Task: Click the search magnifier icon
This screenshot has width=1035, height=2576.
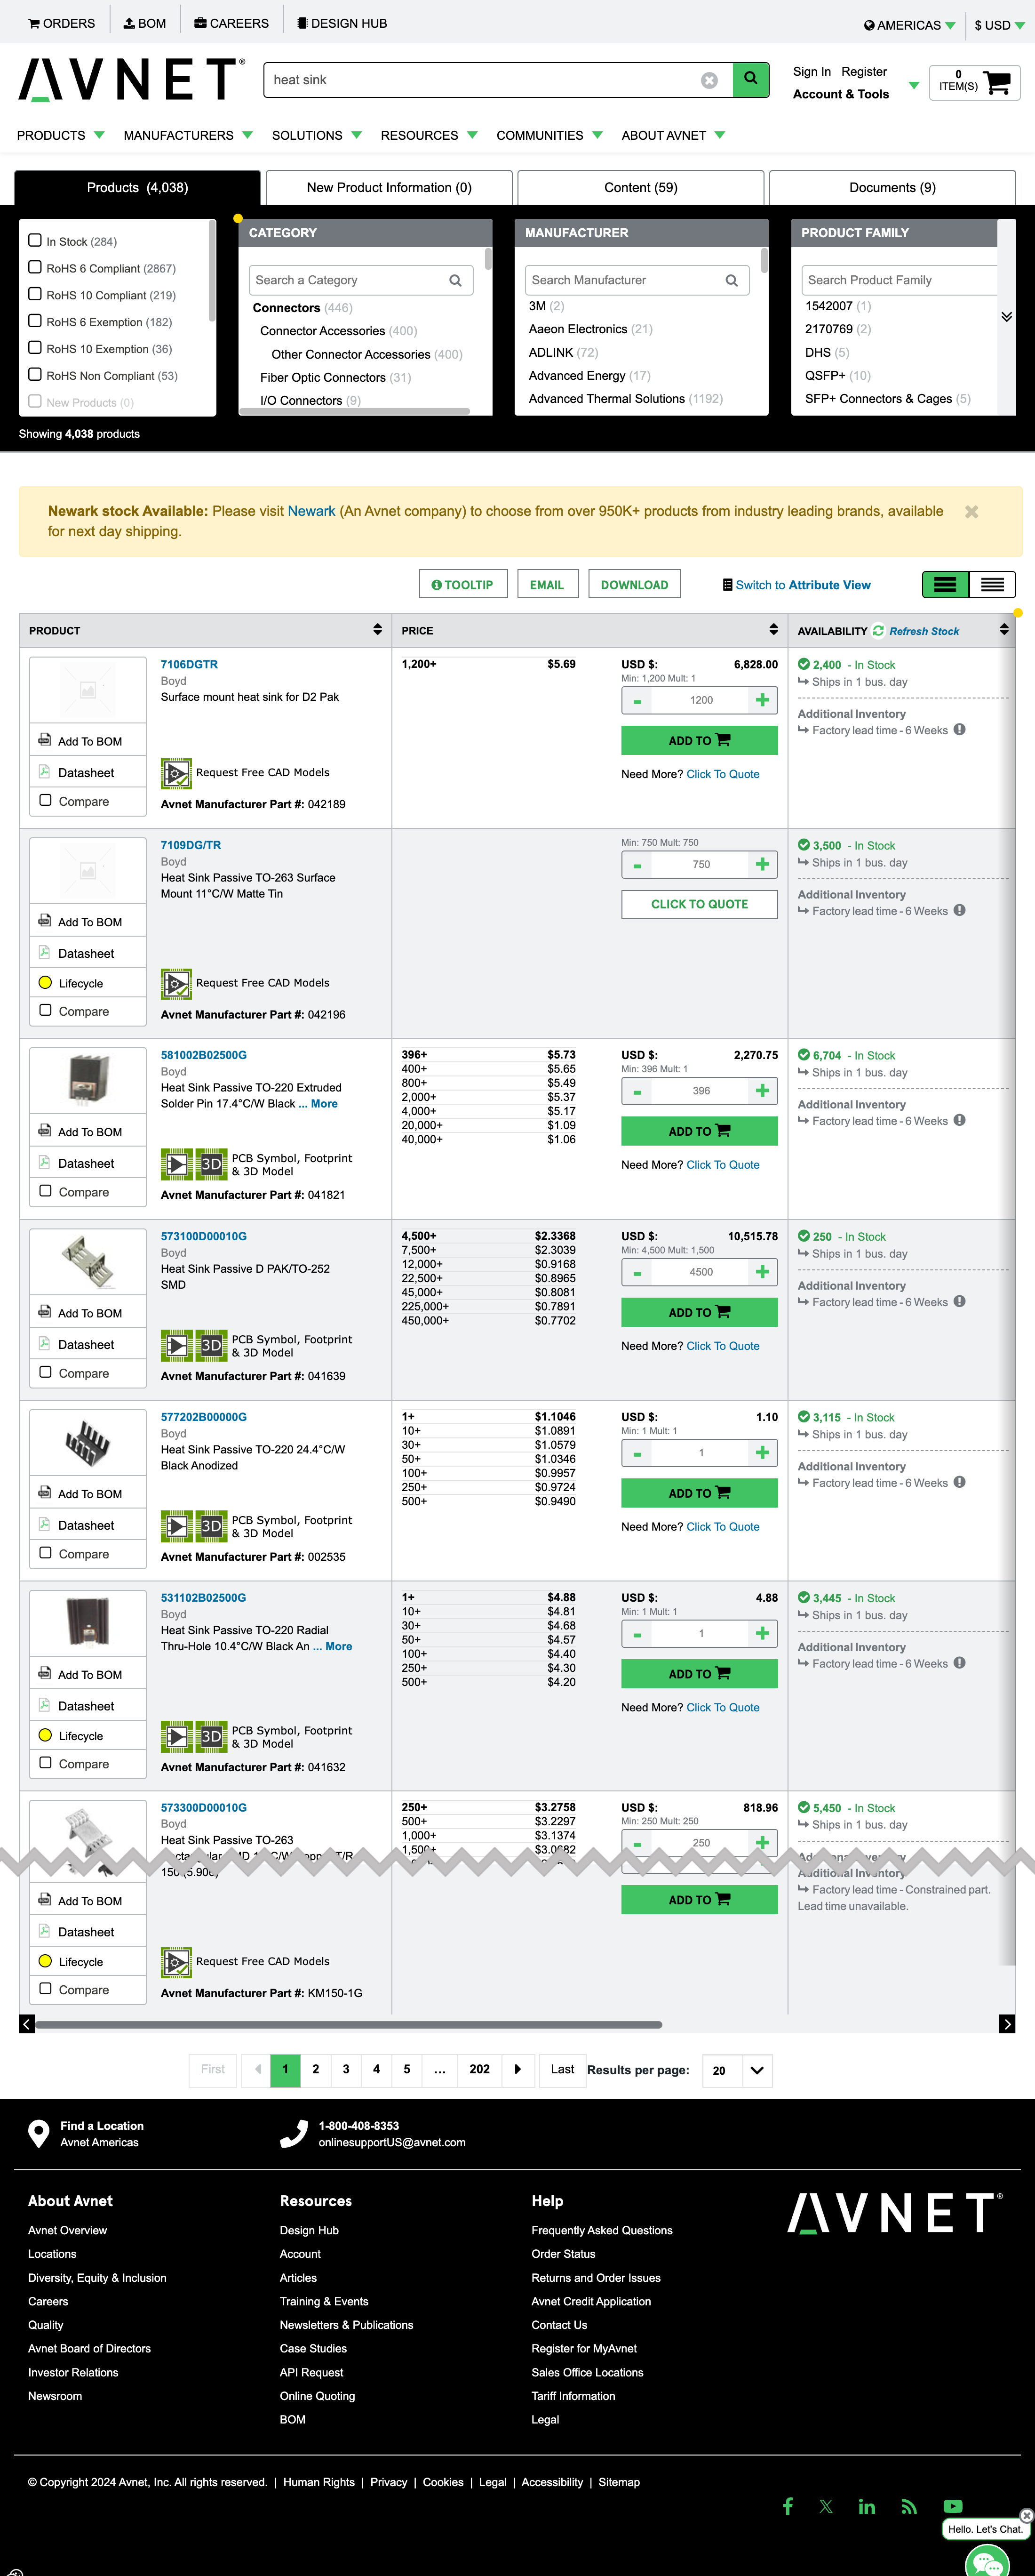Action: [749, 80]
